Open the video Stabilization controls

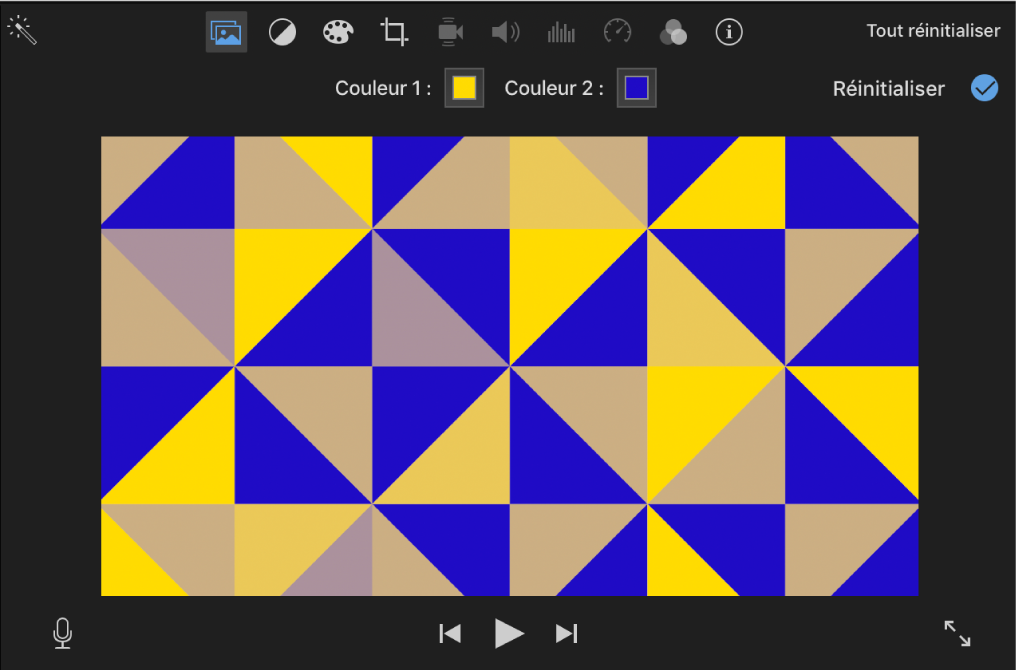pyautogui.click(x=449, y=31)
